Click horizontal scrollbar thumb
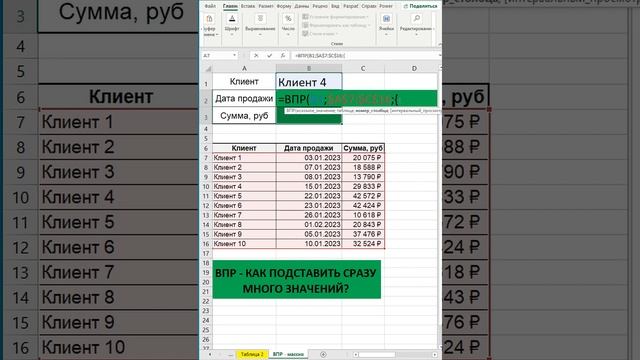The width and height of the screenshot is (640, 360). point(377,355)
